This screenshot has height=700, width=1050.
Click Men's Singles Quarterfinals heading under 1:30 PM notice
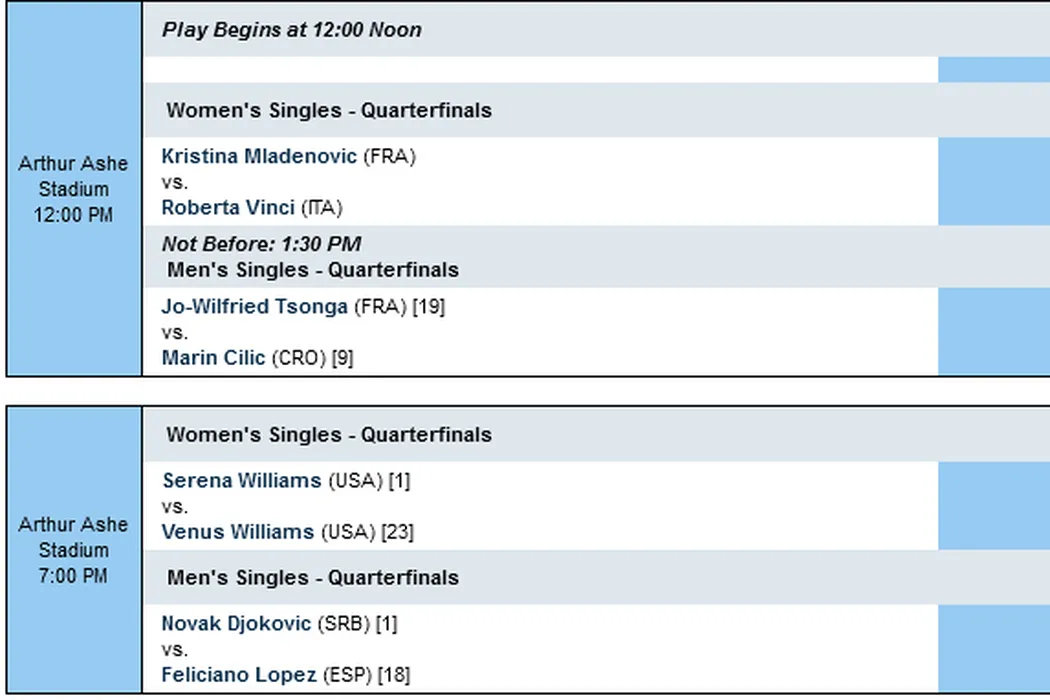[313, 270]
